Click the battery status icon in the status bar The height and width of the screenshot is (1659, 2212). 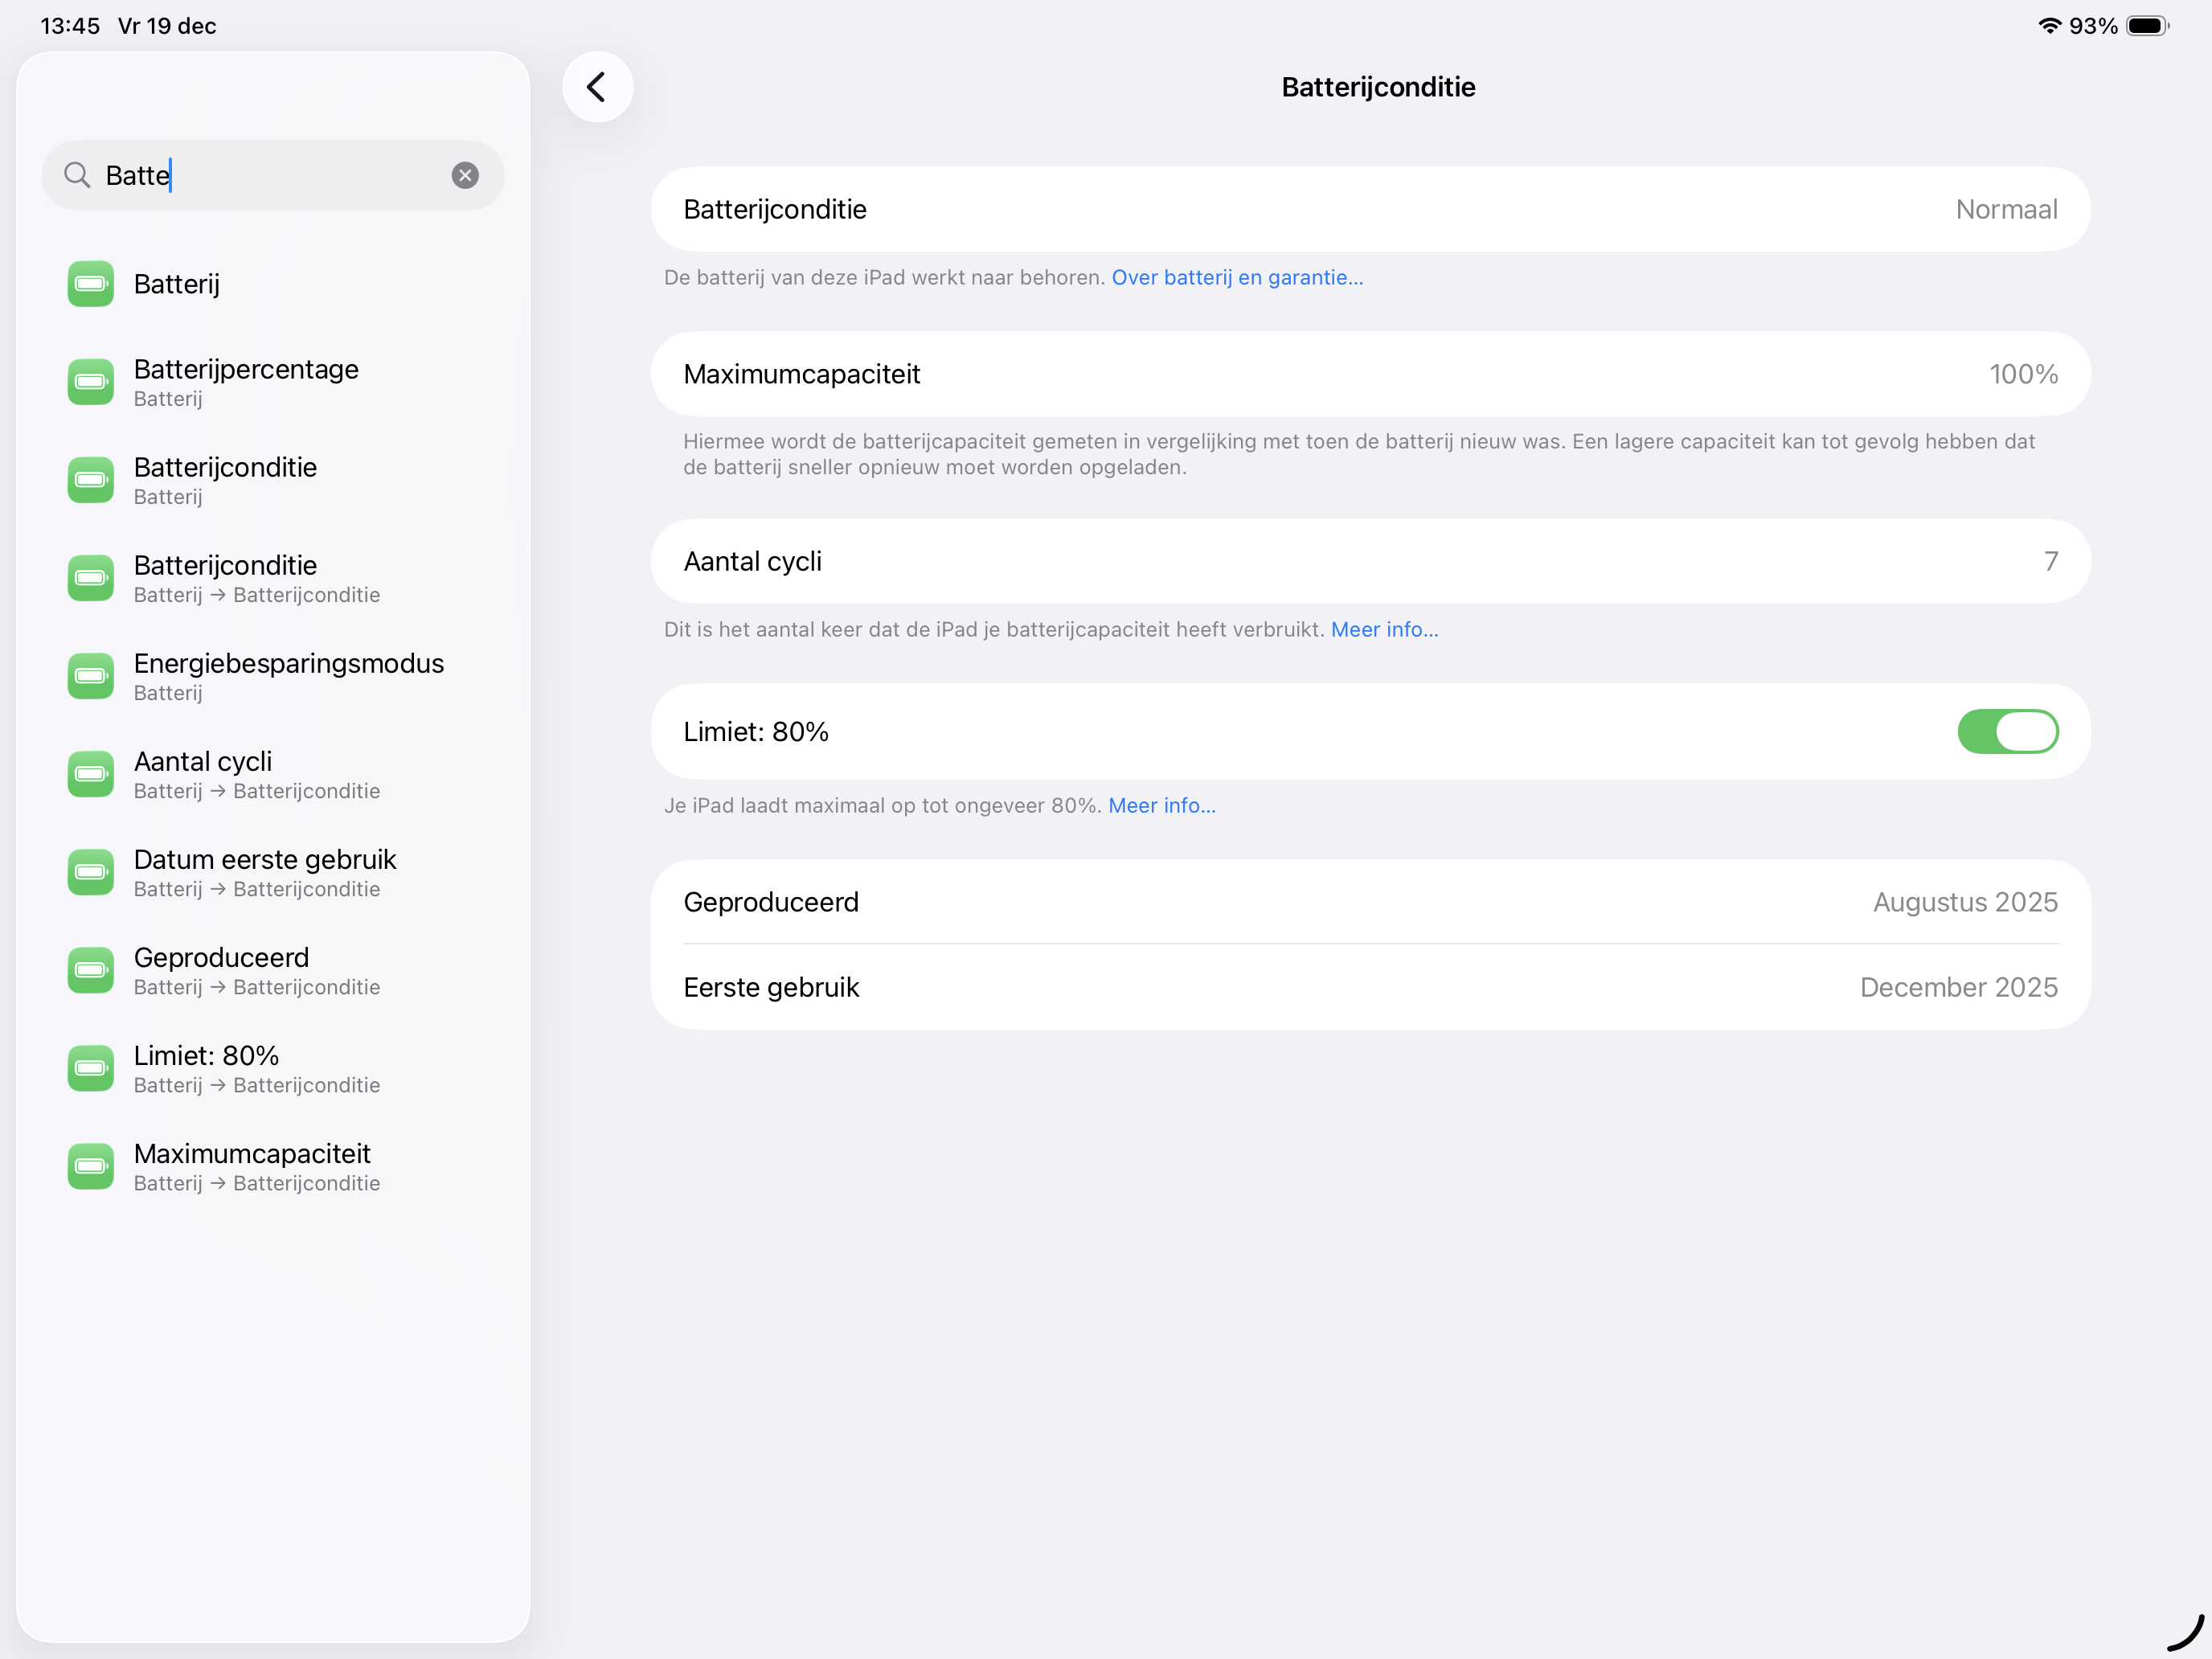2146,26
